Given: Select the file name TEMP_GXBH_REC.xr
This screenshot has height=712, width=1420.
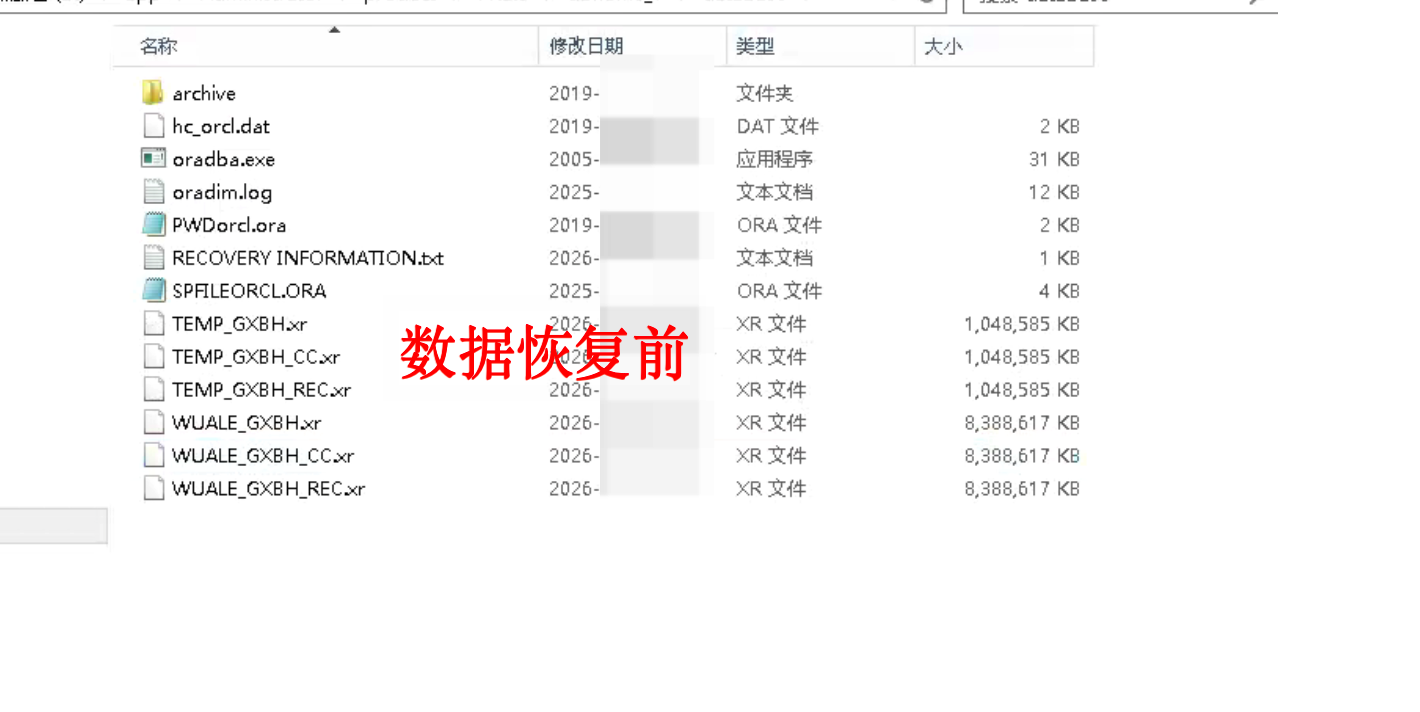Looking at the screenshot, I should click(262, 390).
